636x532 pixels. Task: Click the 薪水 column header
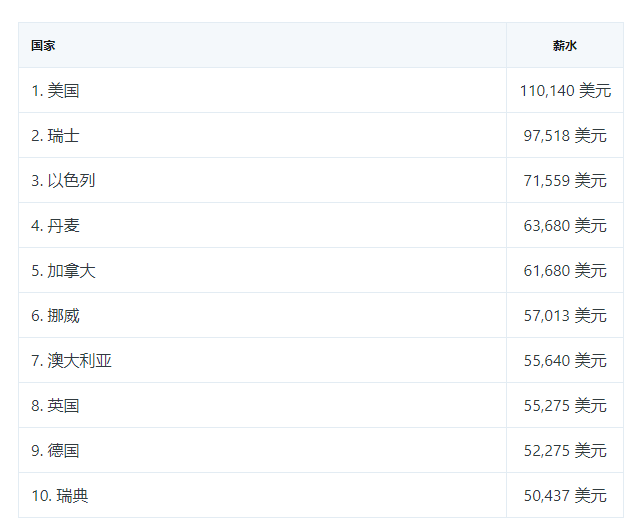coord(565,45)
